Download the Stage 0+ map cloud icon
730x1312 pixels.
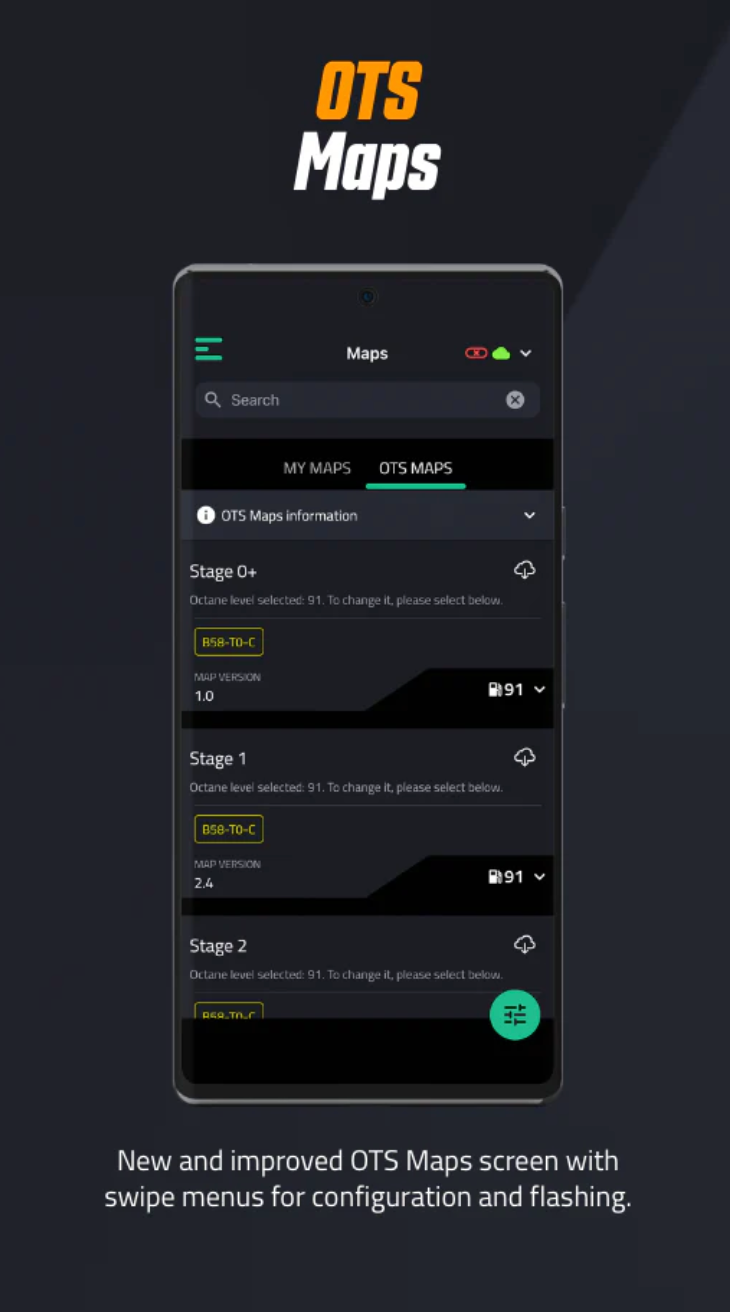pos(525,570)
